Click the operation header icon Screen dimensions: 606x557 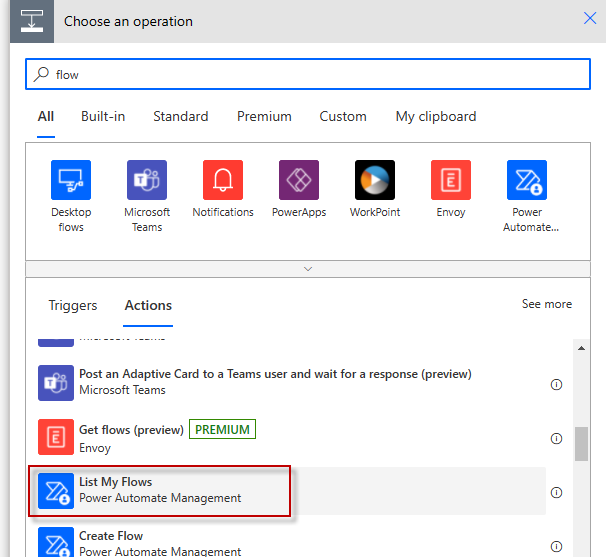pyautogui.click(x=32, y=21)
